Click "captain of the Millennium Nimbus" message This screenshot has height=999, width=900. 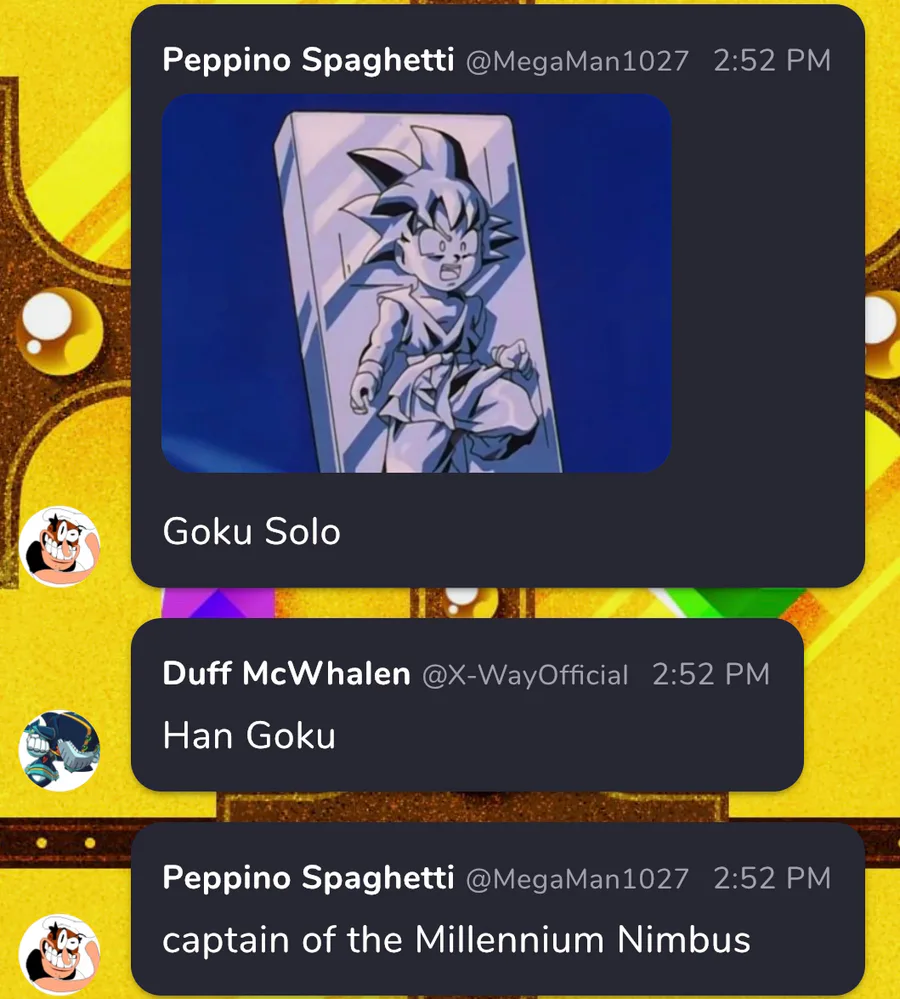(457, 940)
